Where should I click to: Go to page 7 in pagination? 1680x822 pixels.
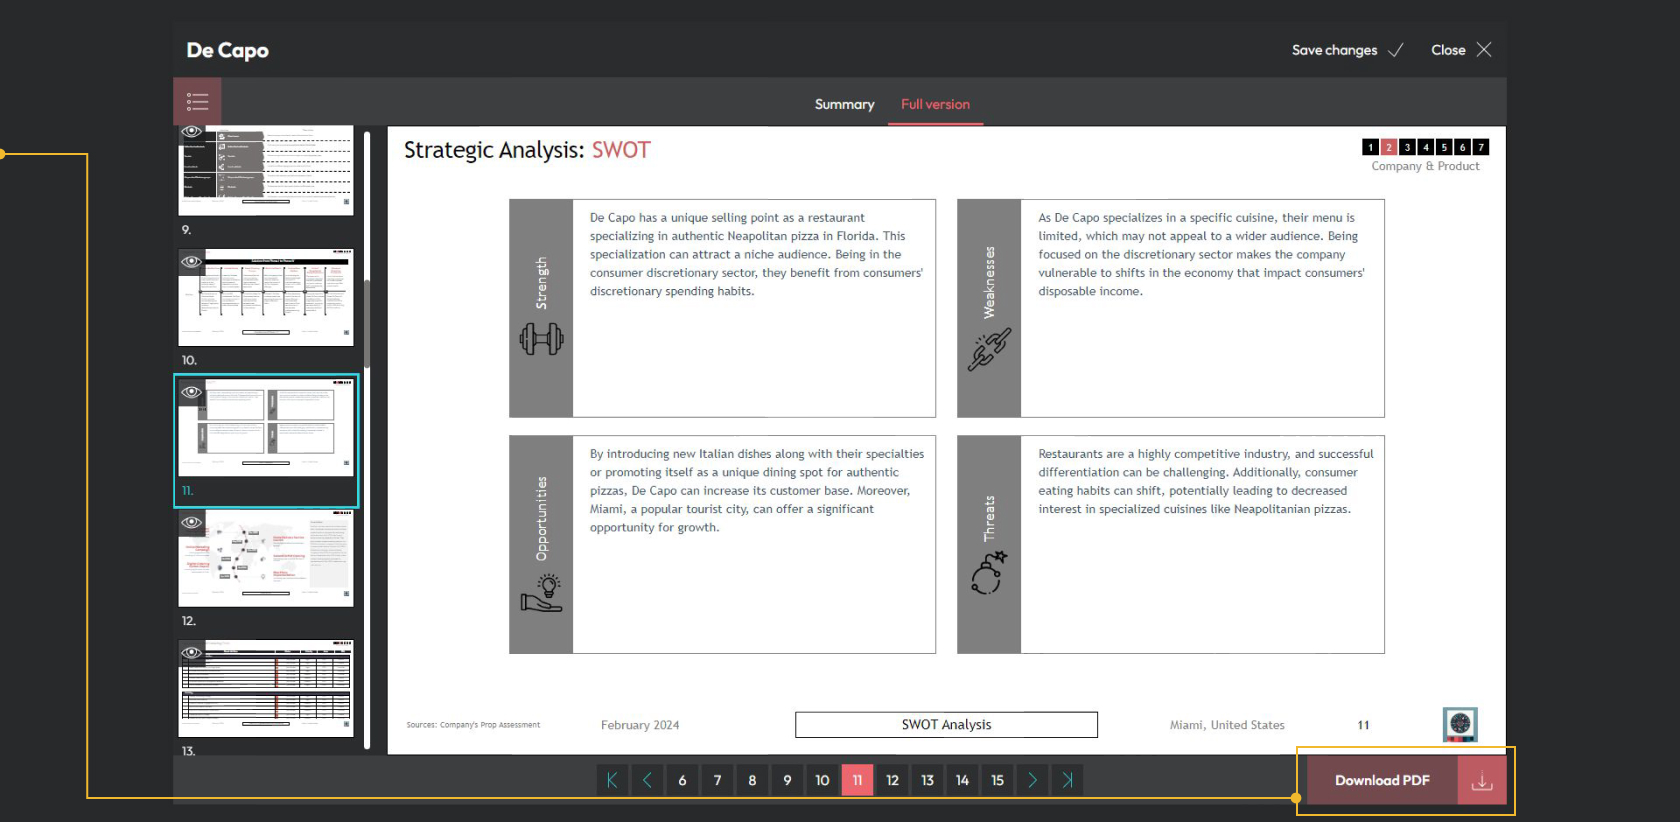(x=717, y=780)
